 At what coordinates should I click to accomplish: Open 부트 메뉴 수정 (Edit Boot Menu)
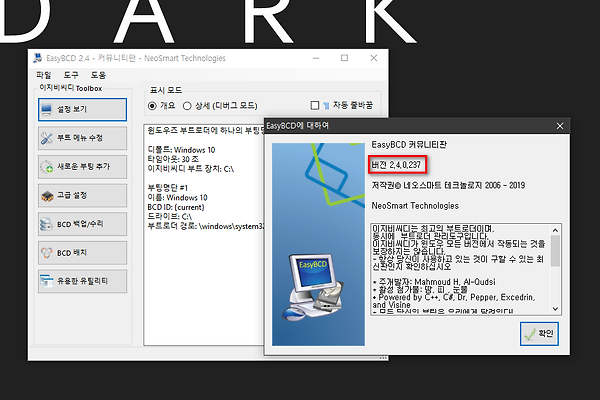[x=83, y=138]
